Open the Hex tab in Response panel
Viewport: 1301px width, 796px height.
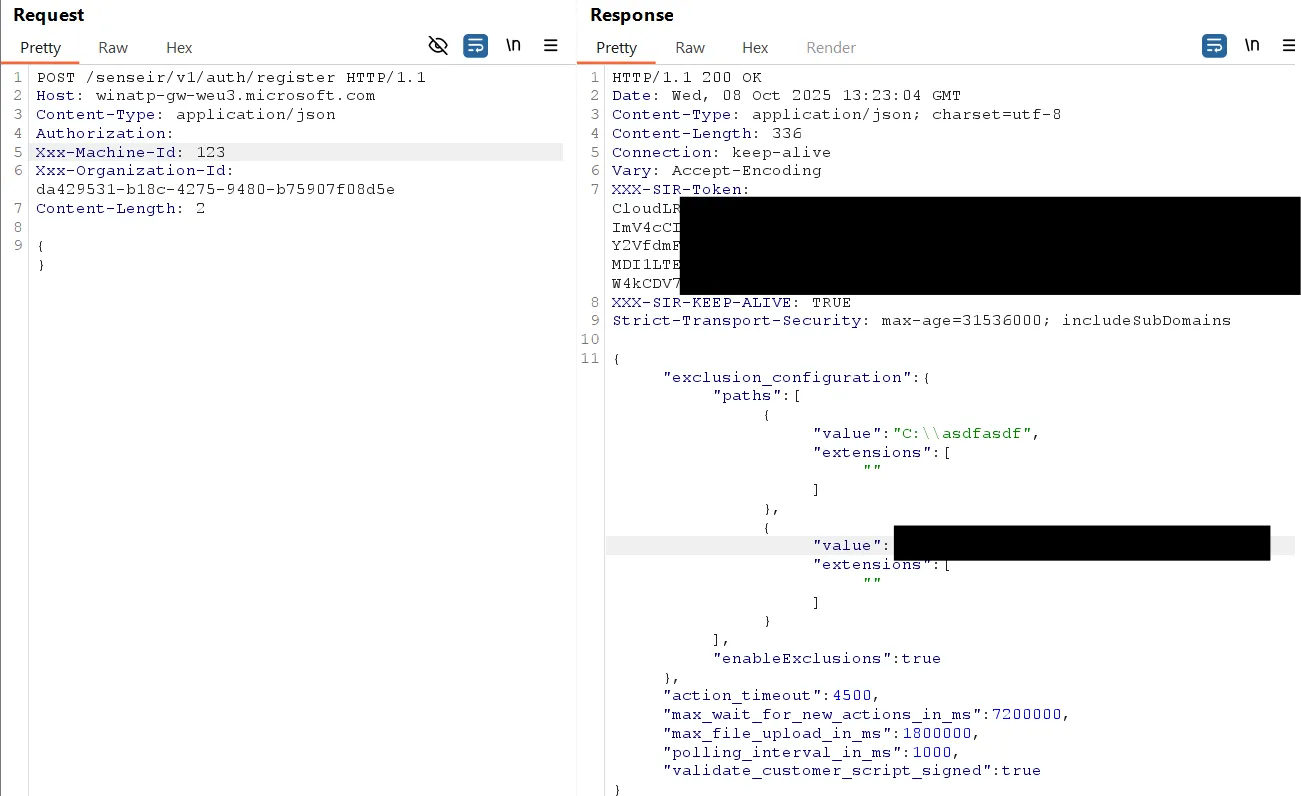click(x=755, y=48)
